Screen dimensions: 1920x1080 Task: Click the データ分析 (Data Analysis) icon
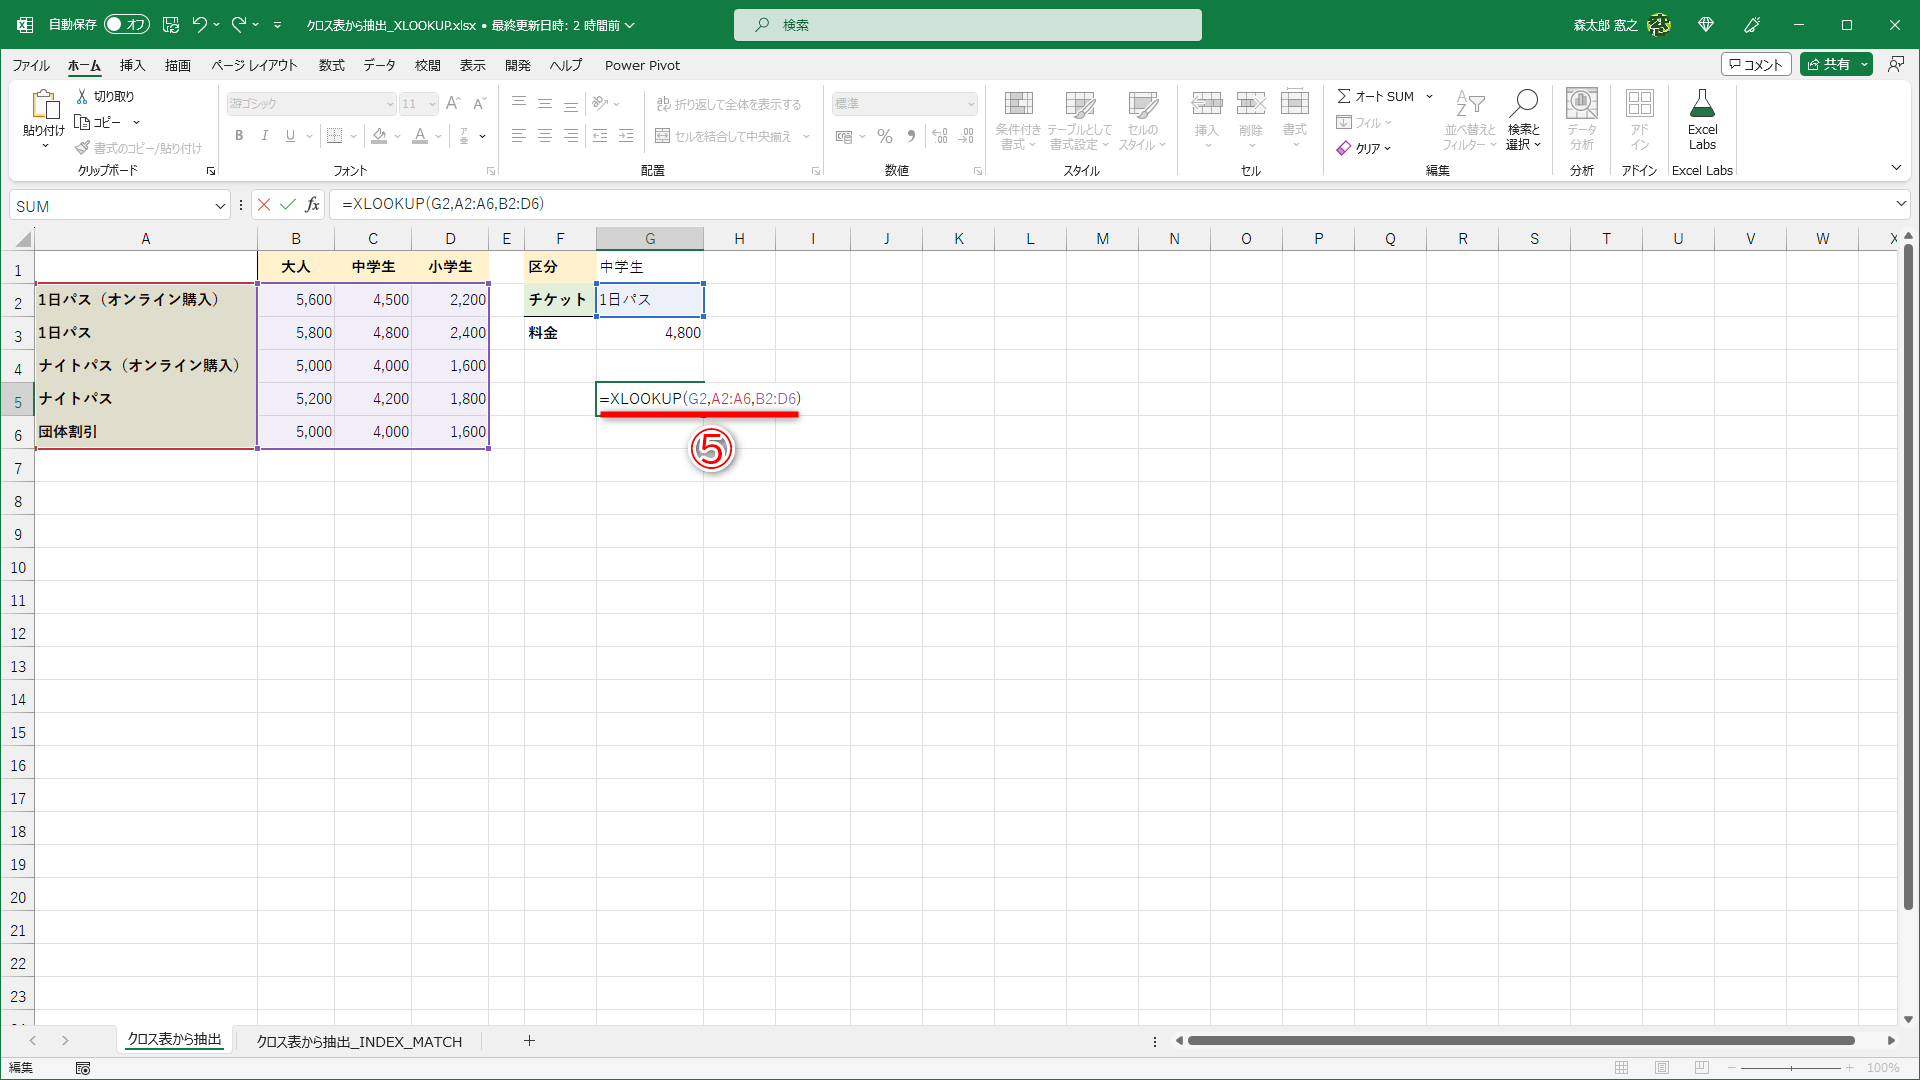click(x=1580, y=118)
